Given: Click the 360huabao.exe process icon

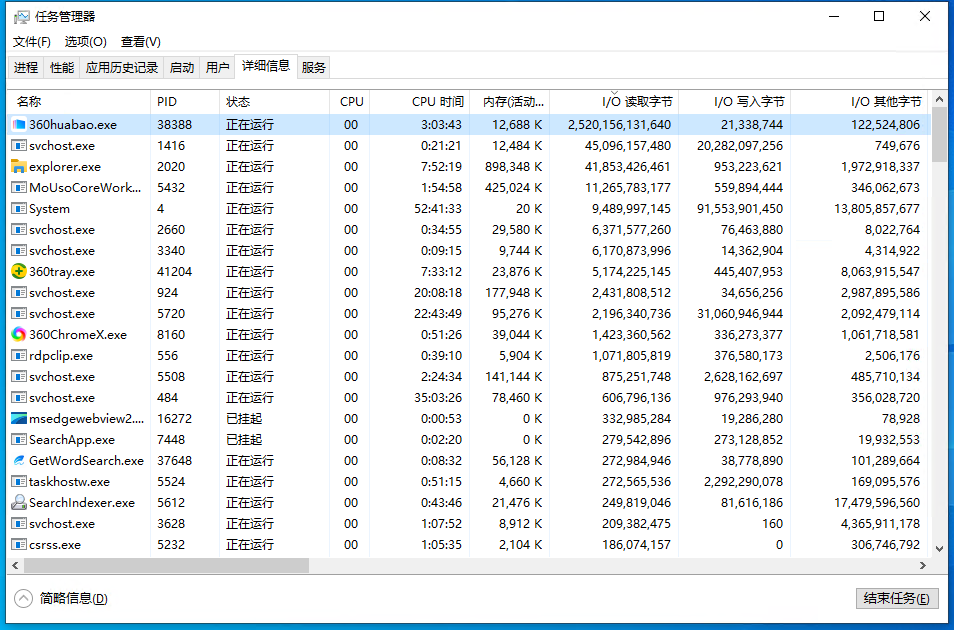Looking at the screenshot, I should (x=19, y=125).
